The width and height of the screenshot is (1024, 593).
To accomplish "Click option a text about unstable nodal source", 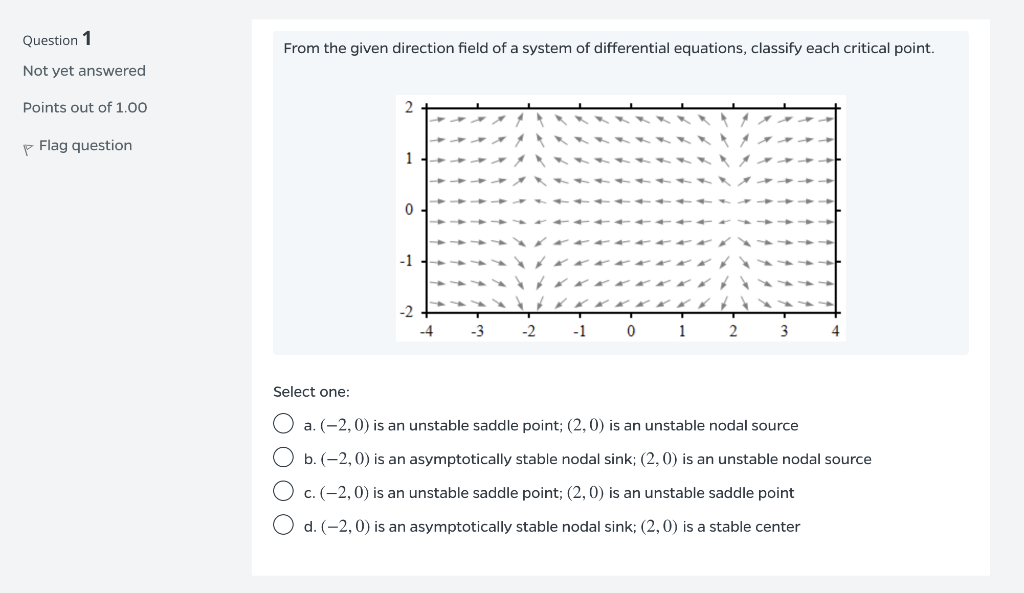I will point(550,424).
